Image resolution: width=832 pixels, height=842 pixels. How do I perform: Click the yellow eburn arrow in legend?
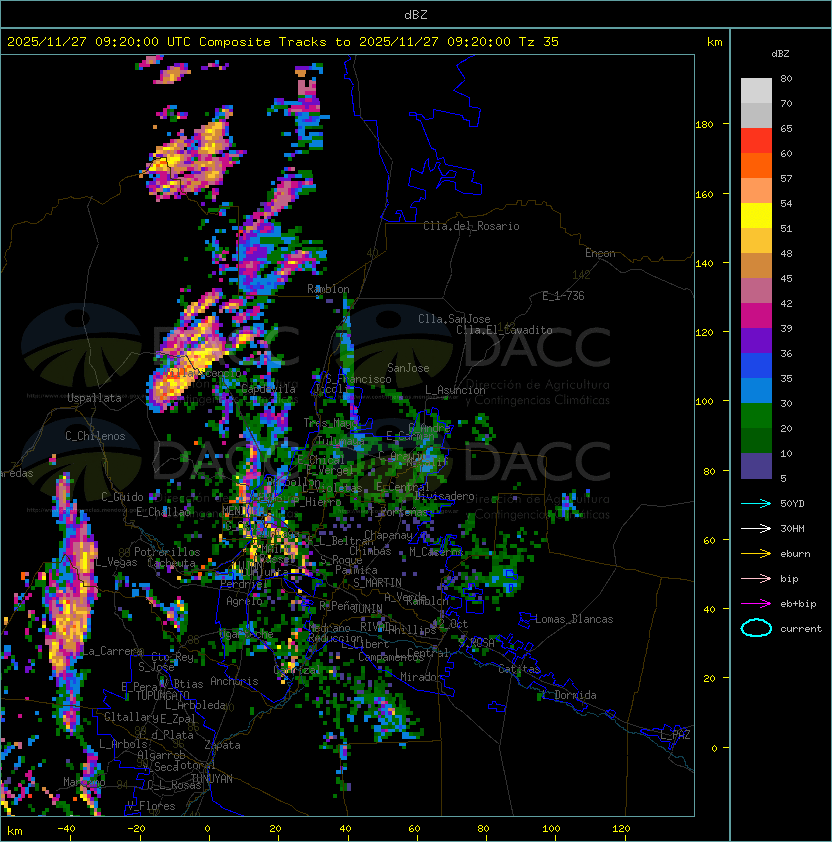[x=756, y=554]
